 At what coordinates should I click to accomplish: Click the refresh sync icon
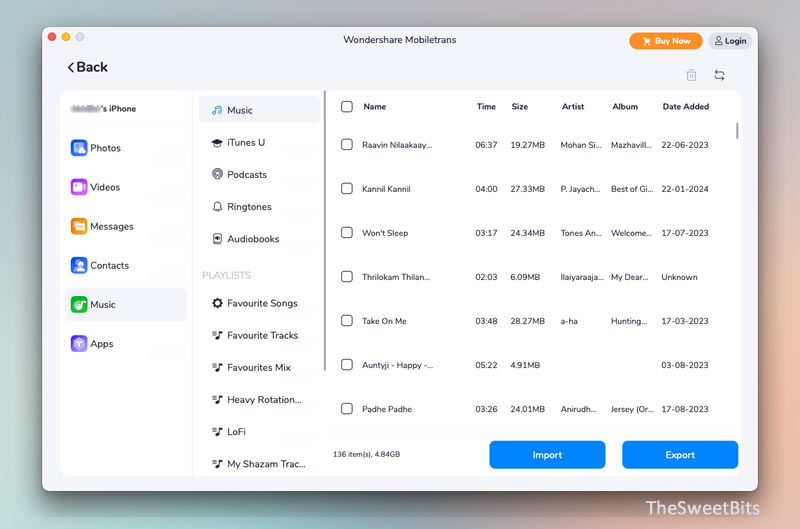tap(719, 75)
